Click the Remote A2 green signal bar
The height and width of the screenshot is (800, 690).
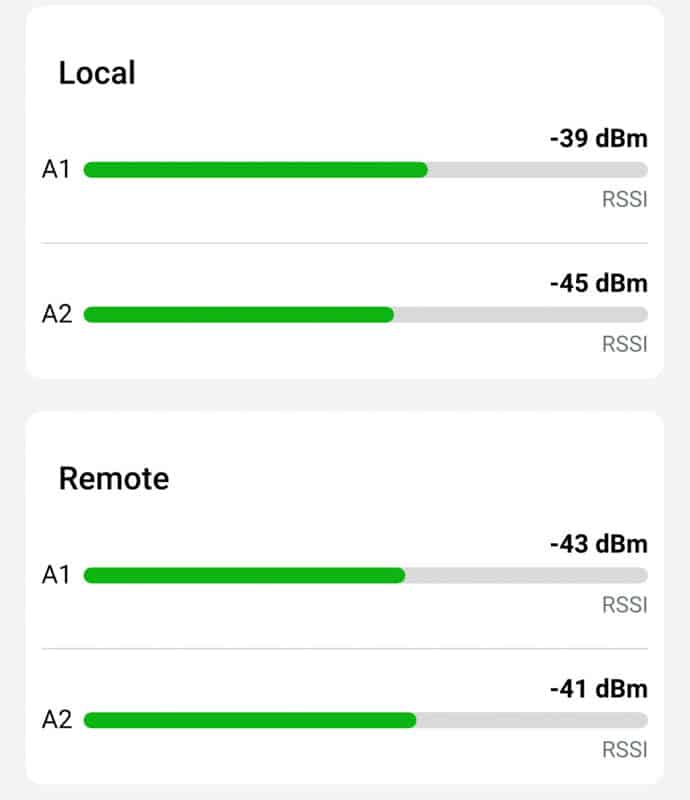250,720
